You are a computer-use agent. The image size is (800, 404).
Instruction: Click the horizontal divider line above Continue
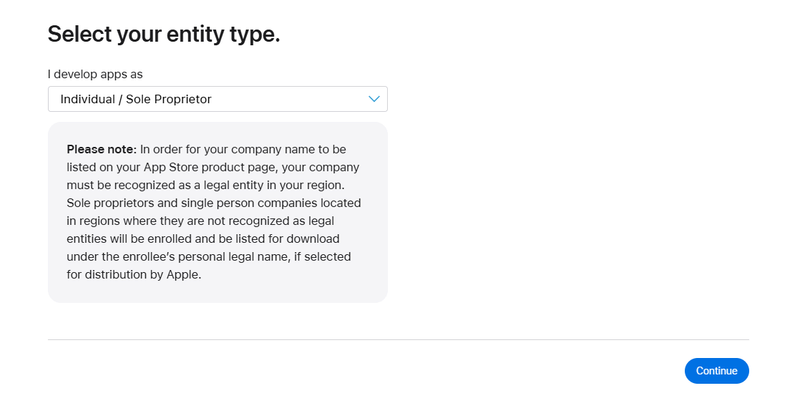pos(398,339)
